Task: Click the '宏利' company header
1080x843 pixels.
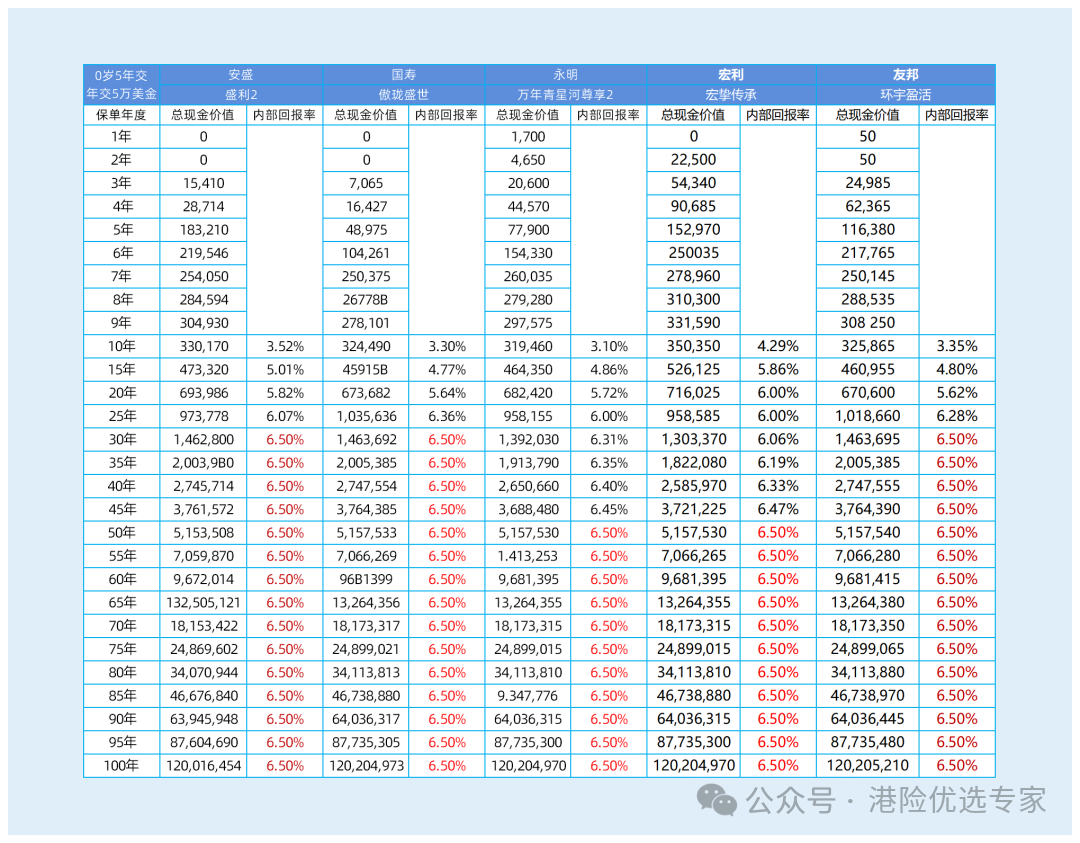Action: (731, 74)
